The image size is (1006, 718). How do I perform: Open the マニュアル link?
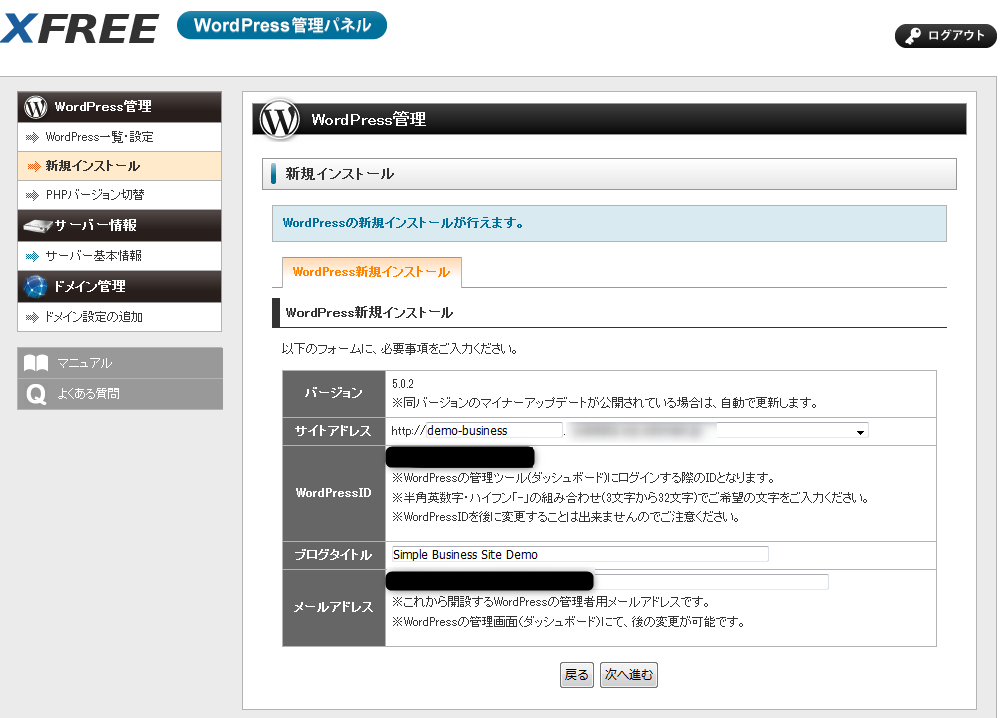(120, 363)
